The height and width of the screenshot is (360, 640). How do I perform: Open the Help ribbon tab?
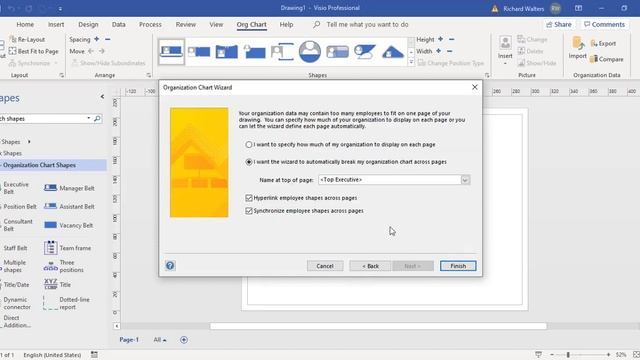tap(287, 24)
